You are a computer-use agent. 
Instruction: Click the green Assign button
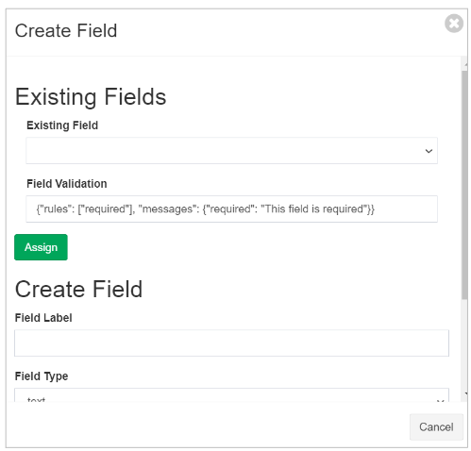pos(41,247)
